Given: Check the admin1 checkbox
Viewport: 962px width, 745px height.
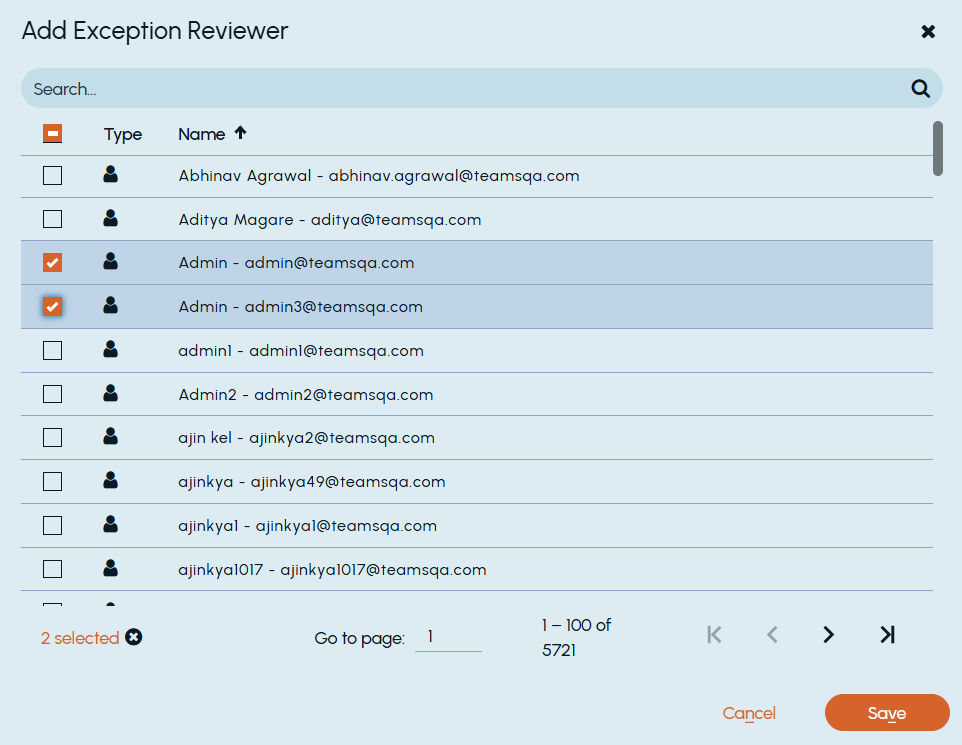Looking at the screenshot, I should (53, 350).
